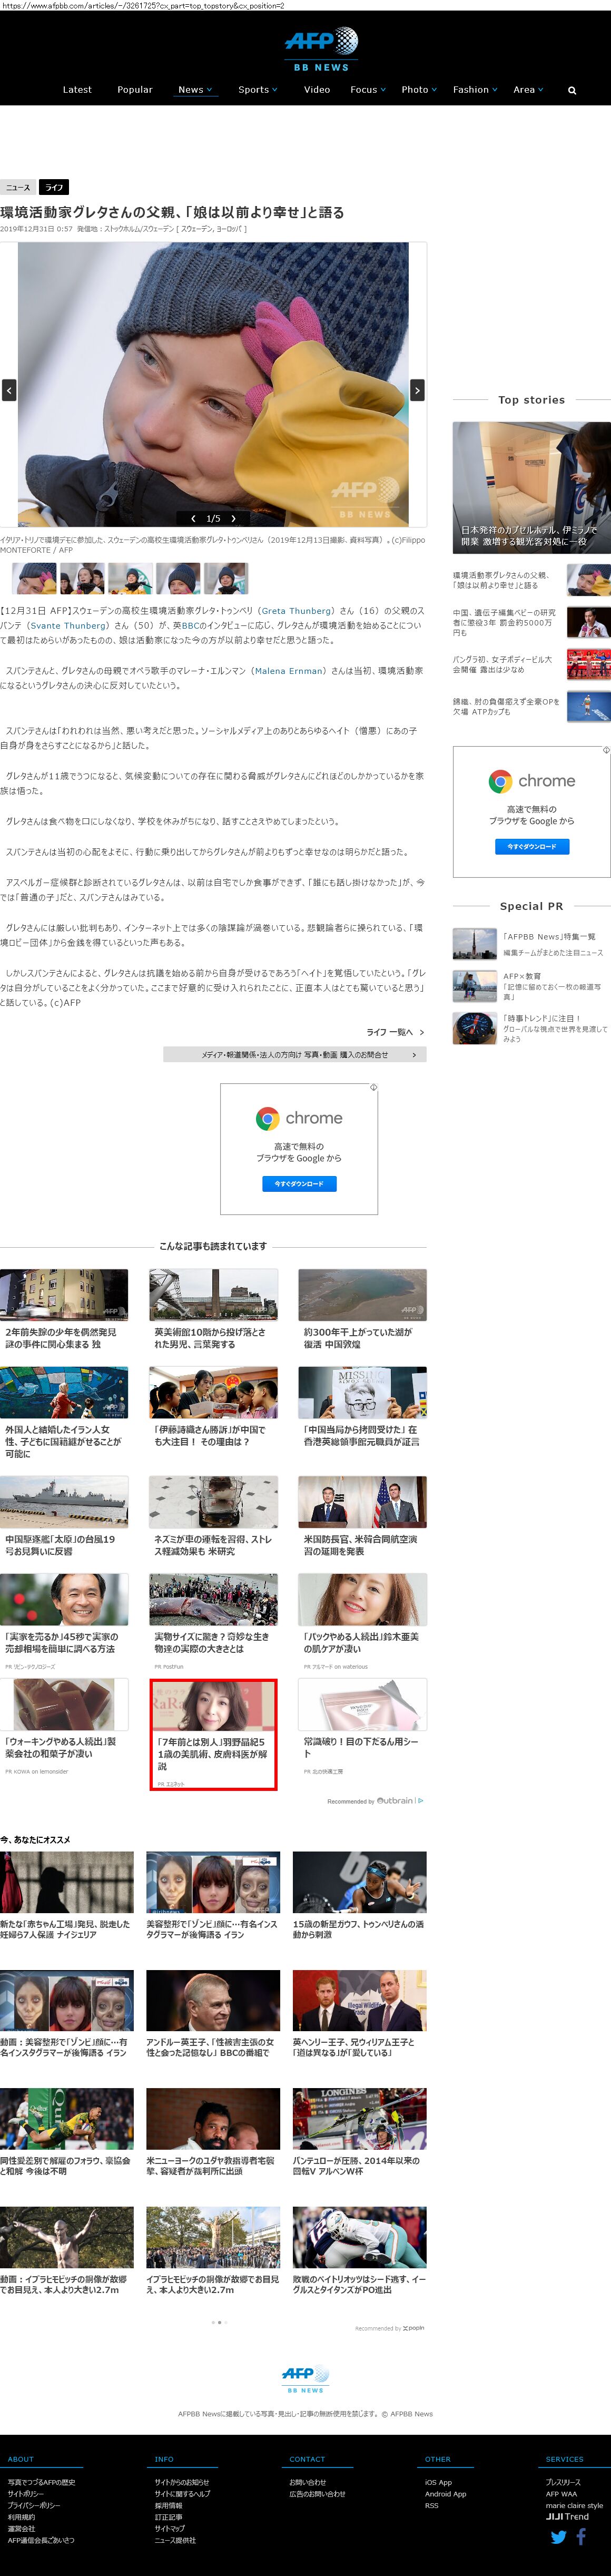Go to previous photo with left slideshow arrow
611x2576 pixels.
coord(9,390)
